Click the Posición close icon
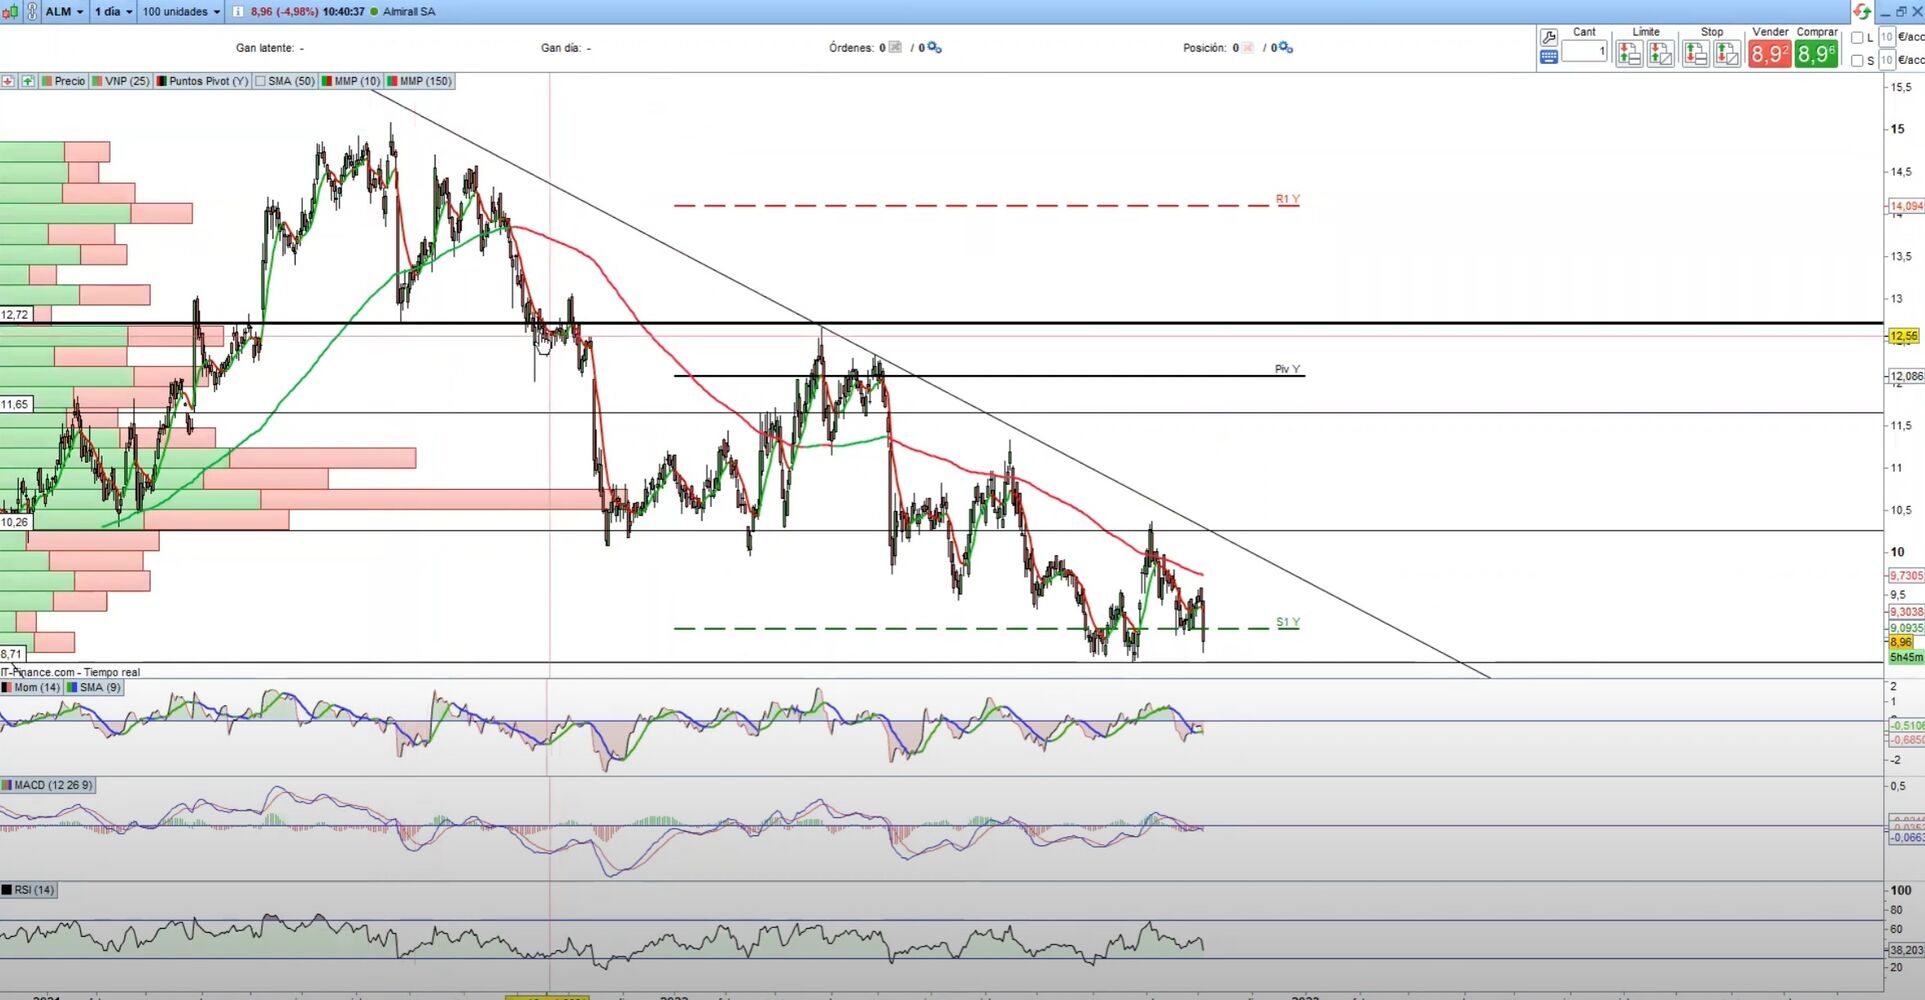 click(1248, 47)
